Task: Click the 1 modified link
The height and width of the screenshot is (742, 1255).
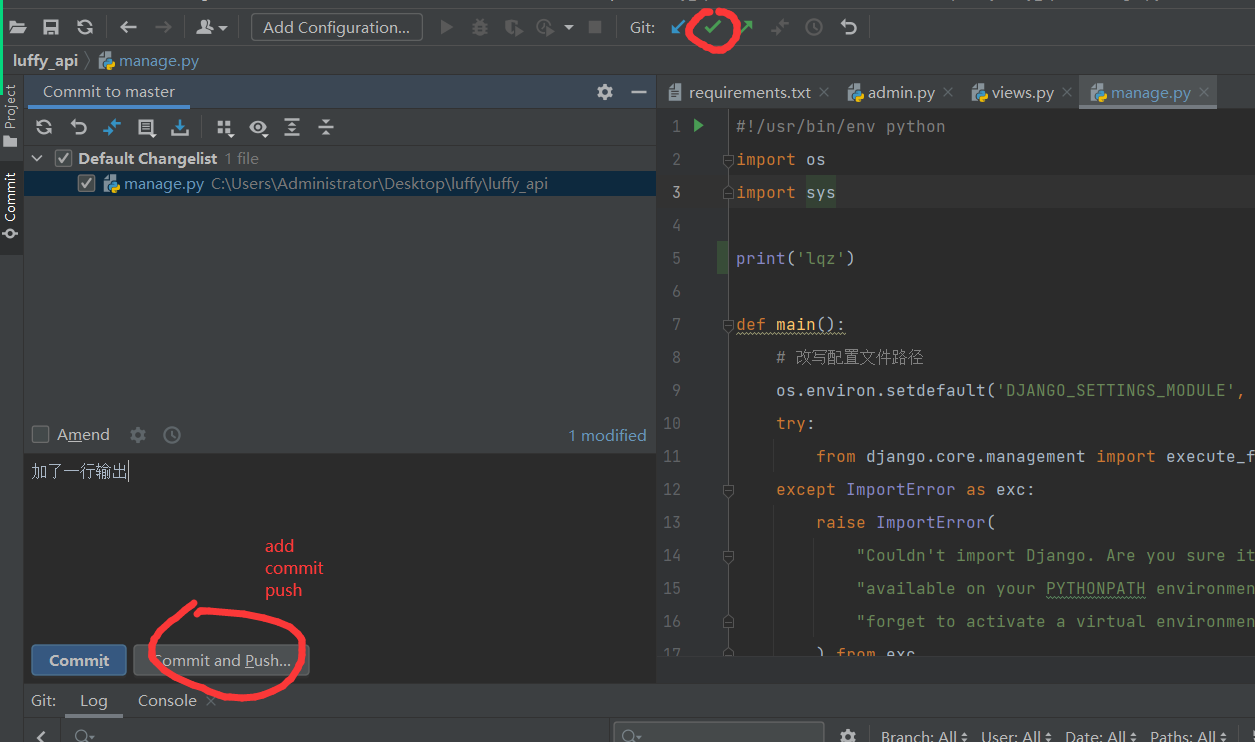Action: click(x=607, y=435)
